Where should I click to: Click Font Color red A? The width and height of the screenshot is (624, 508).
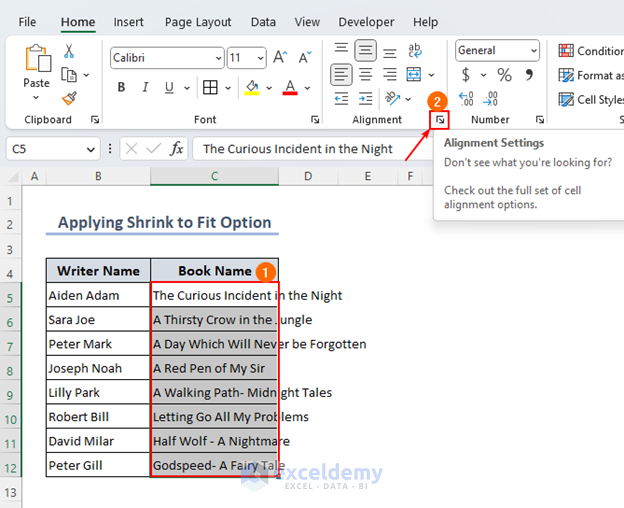pyautogui.click(x=290, y=87)
